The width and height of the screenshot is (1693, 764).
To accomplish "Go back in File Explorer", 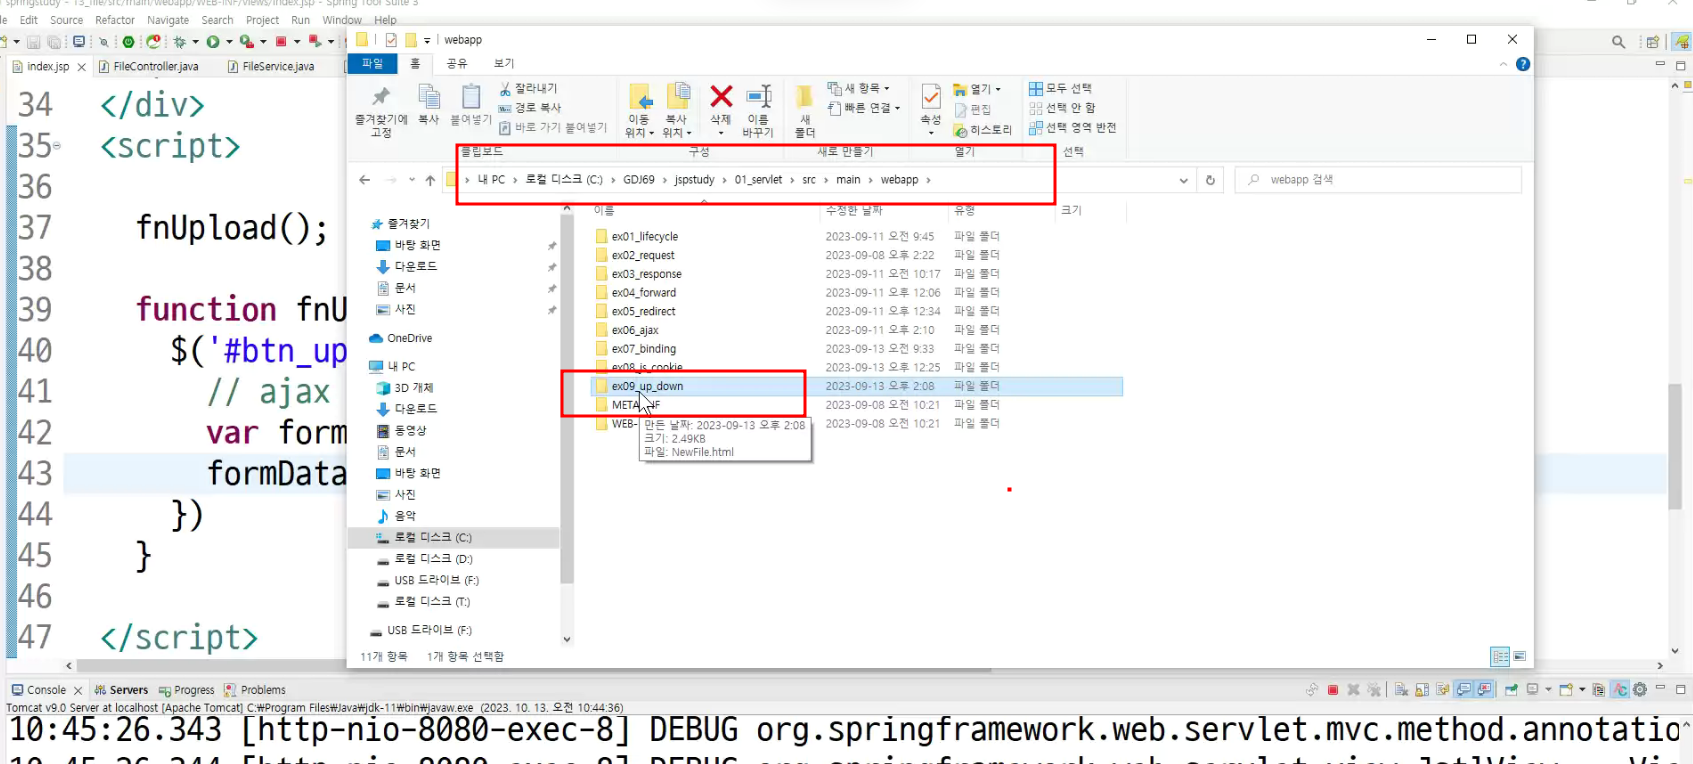I will coord(365,180).
